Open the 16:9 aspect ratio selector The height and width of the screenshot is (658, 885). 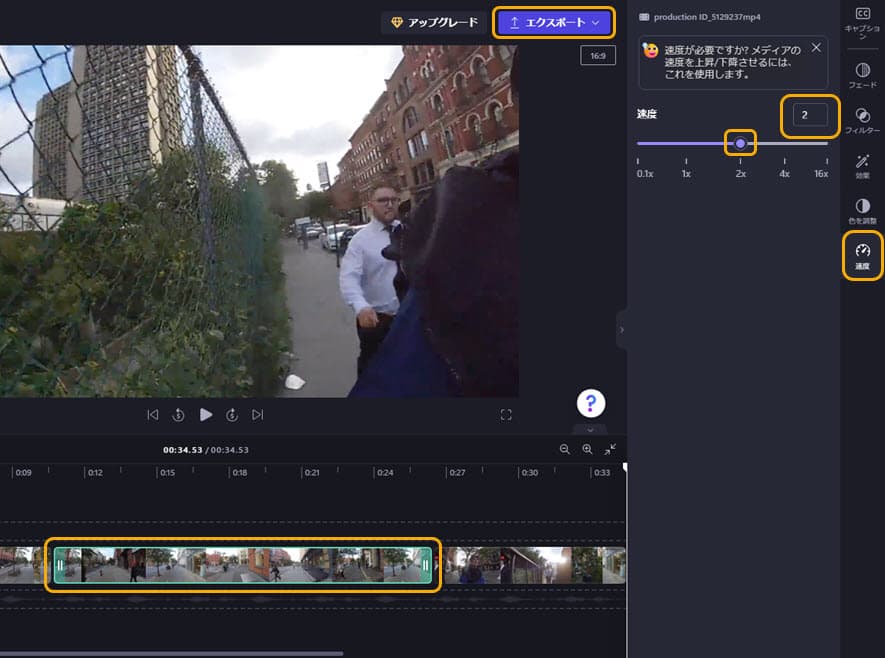point(597,55)
